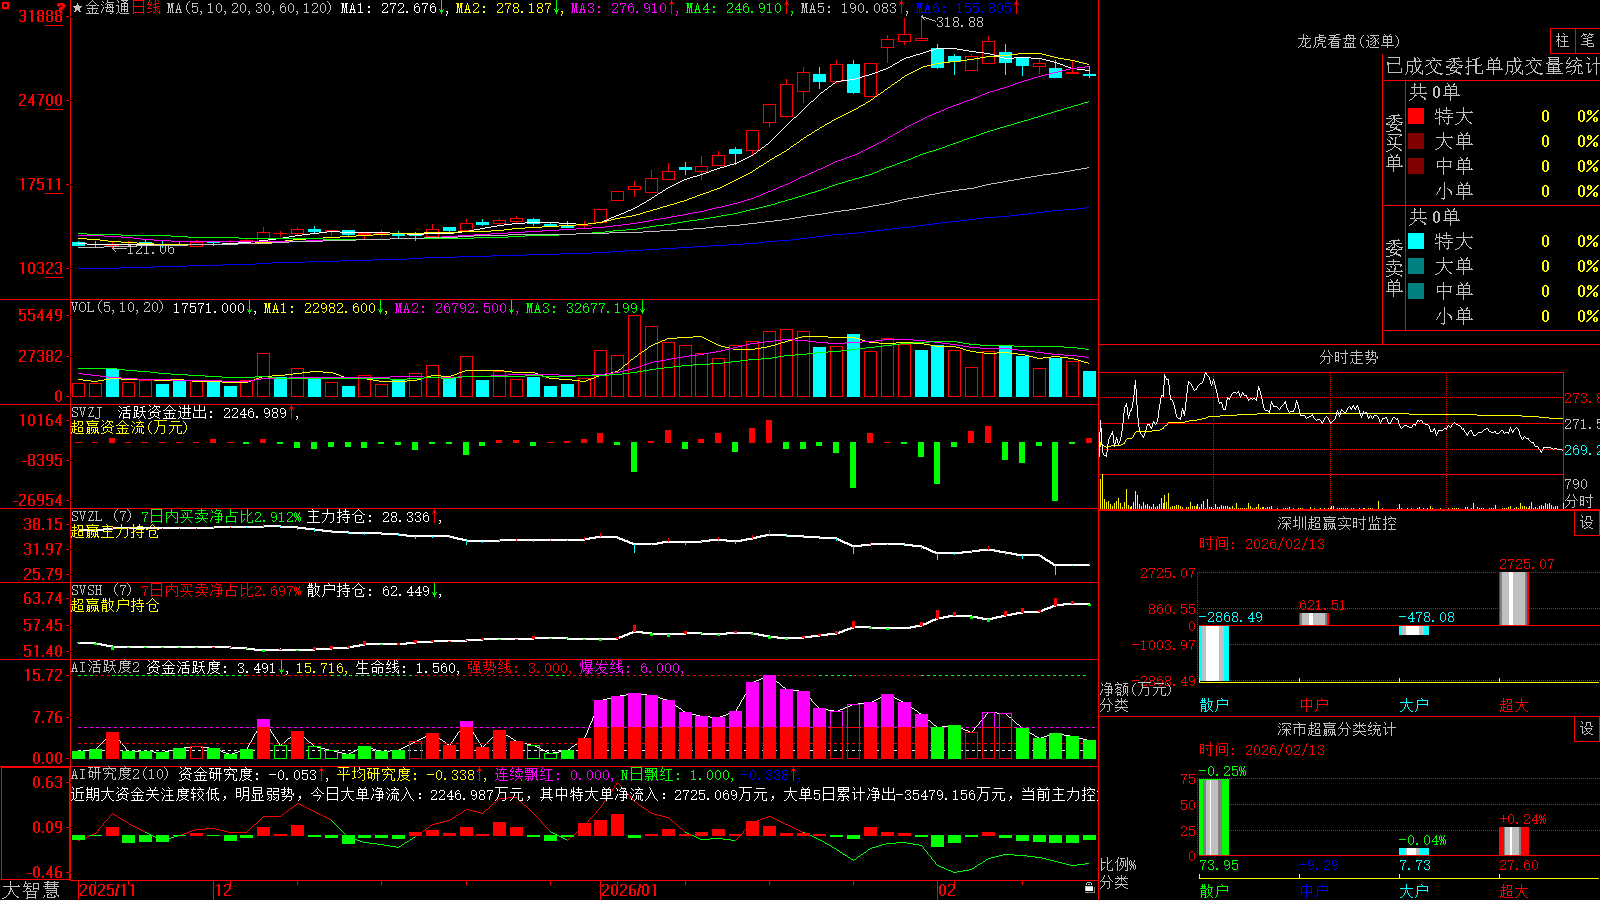Screen dimensions: 1600x900
Task: Click the red question mark help icon
Action: (x=62, y=8)
